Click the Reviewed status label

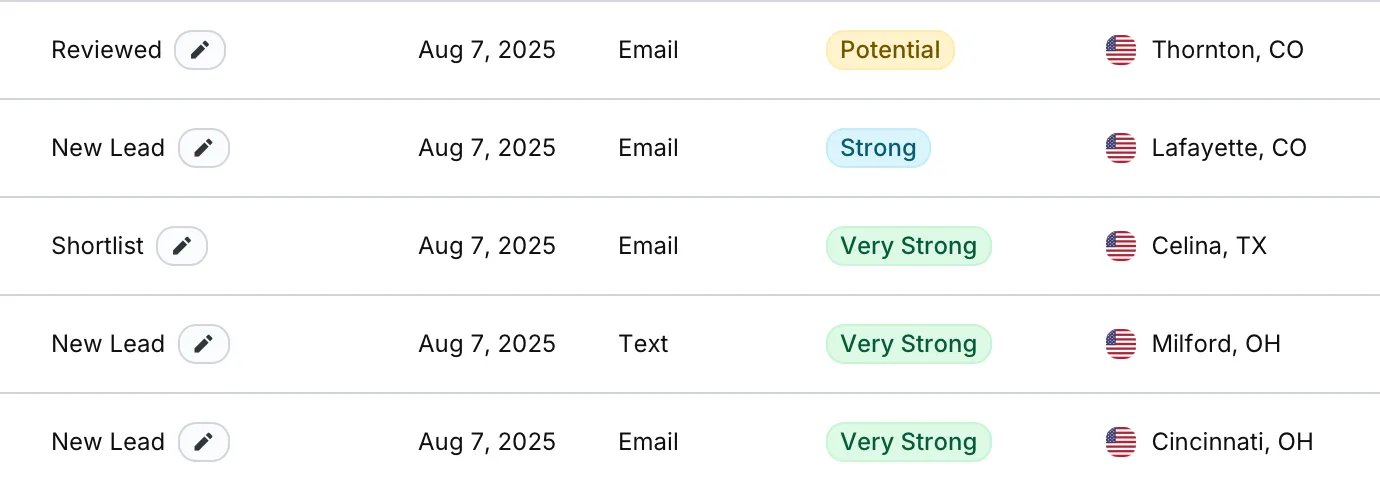pyautogui.click(x=106, y=50)
